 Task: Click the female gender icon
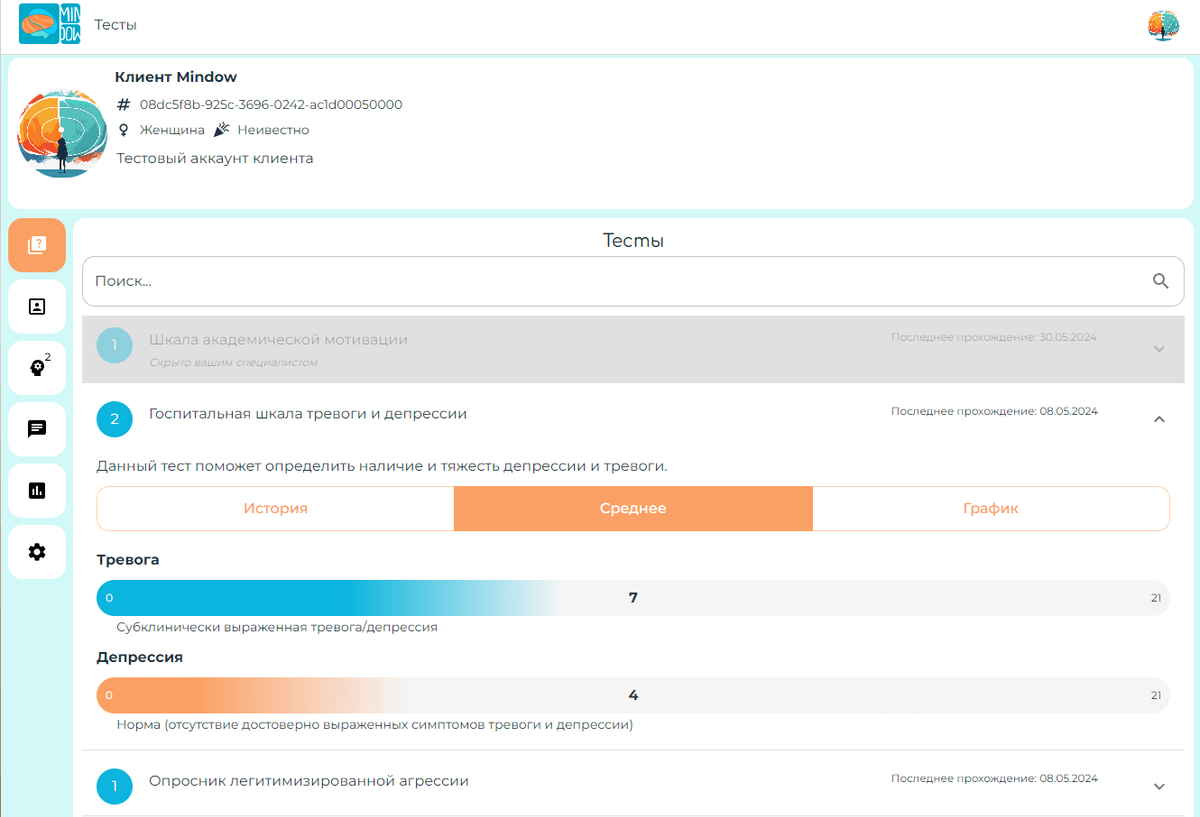(x=124, y=130)
